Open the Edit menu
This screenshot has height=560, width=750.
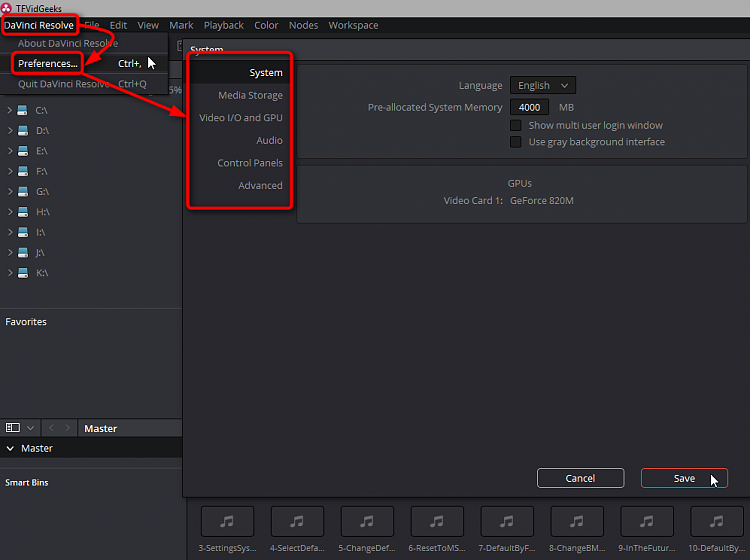118,25
